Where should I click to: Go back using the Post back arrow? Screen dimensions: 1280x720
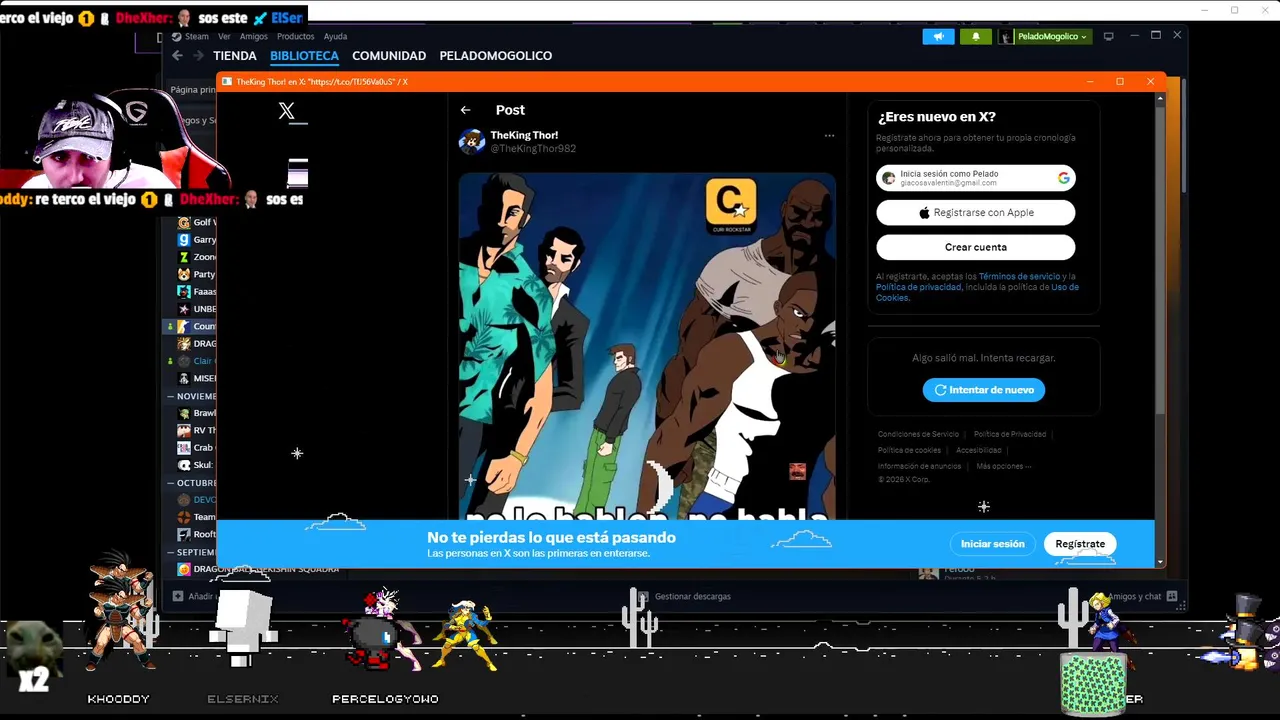pyautogui.click(x=465, y=110)
